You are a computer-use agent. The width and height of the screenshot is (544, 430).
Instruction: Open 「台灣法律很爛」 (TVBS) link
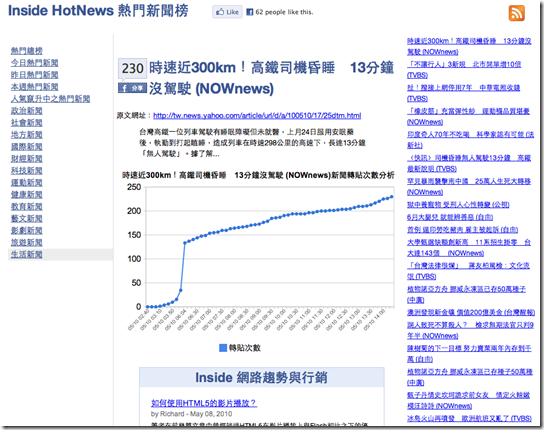[x=468, y=271]
